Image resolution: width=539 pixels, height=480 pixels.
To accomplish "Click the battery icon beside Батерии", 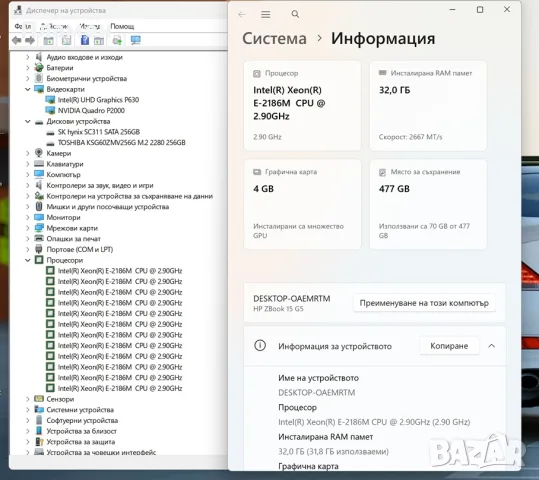I will pyautogui.click(x=39, y=67).
